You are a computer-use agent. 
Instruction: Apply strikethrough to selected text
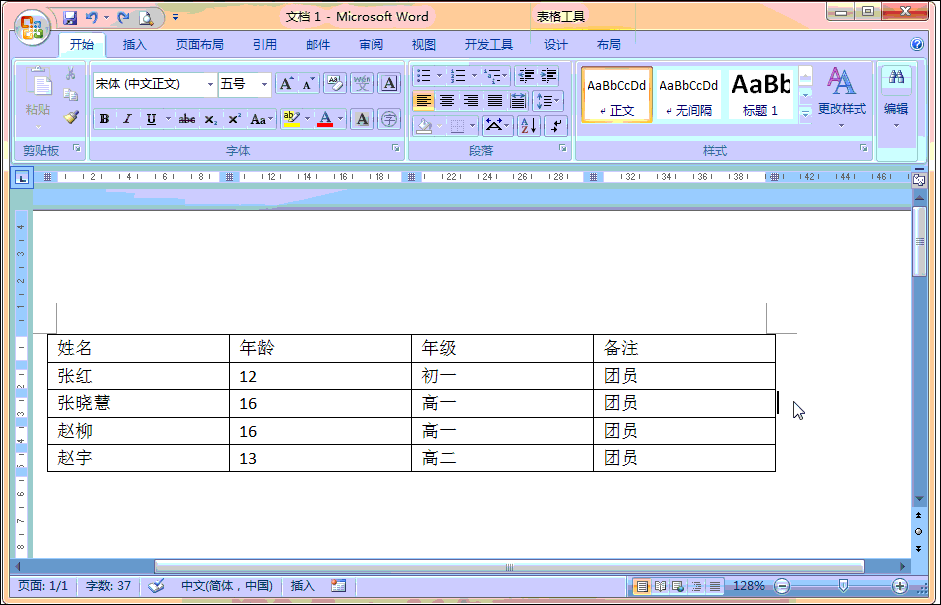[186, 118]
